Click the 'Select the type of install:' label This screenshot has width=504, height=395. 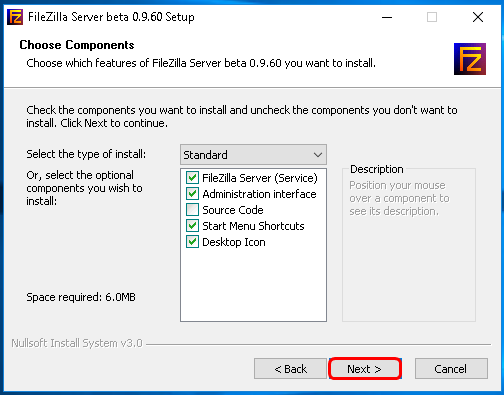86,154
